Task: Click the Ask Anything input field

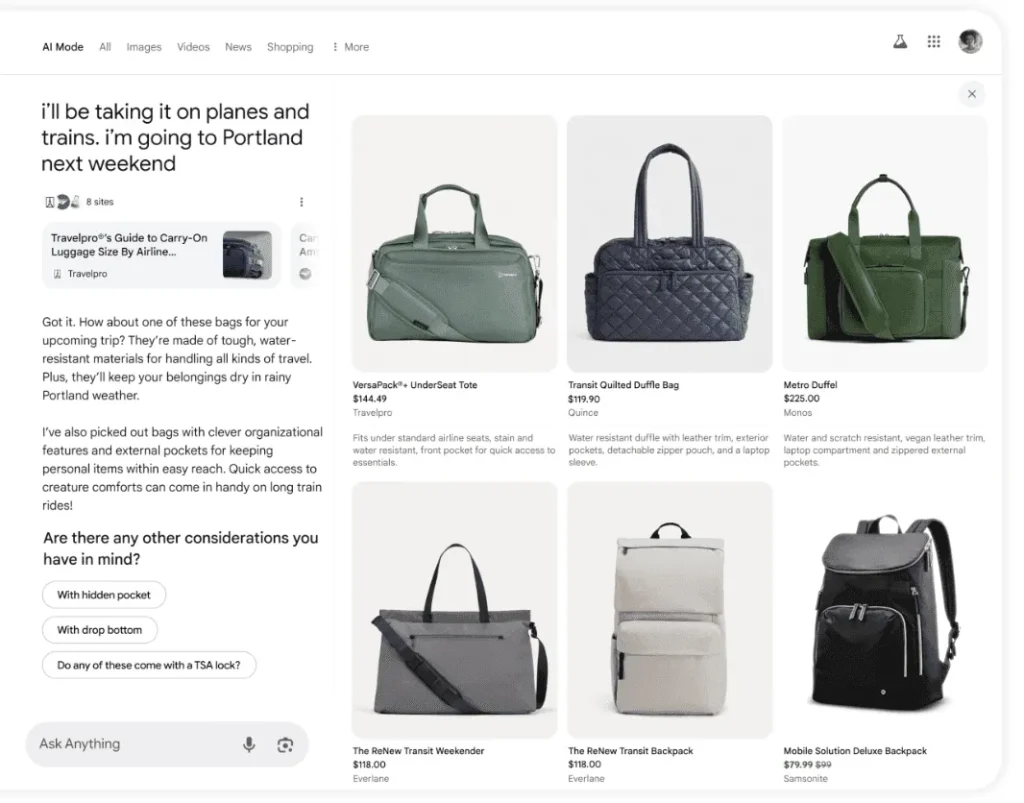Action: pos(130,744)
